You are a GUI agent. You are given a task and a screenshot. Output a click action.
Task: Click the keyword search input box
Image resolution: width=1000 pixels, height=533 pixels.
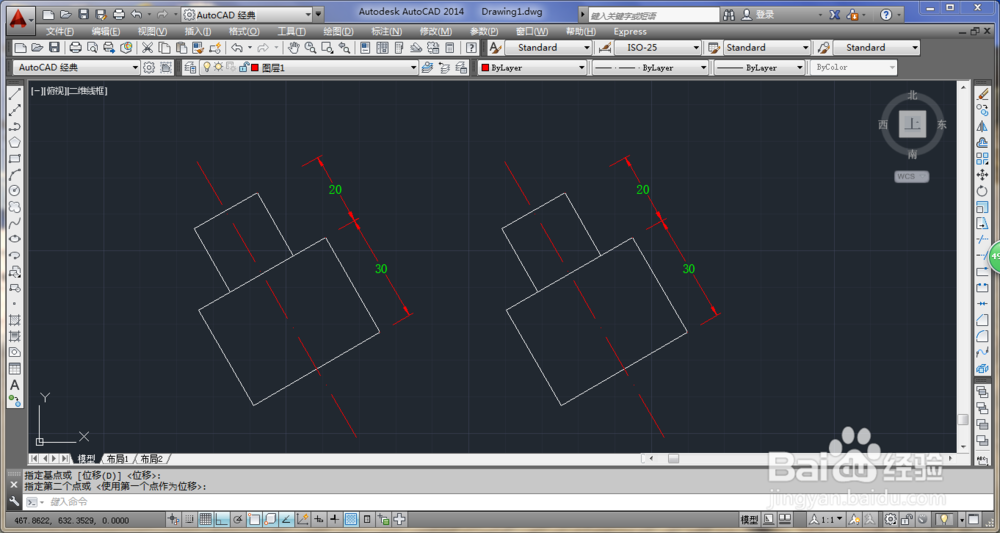(x=653, y=15)
